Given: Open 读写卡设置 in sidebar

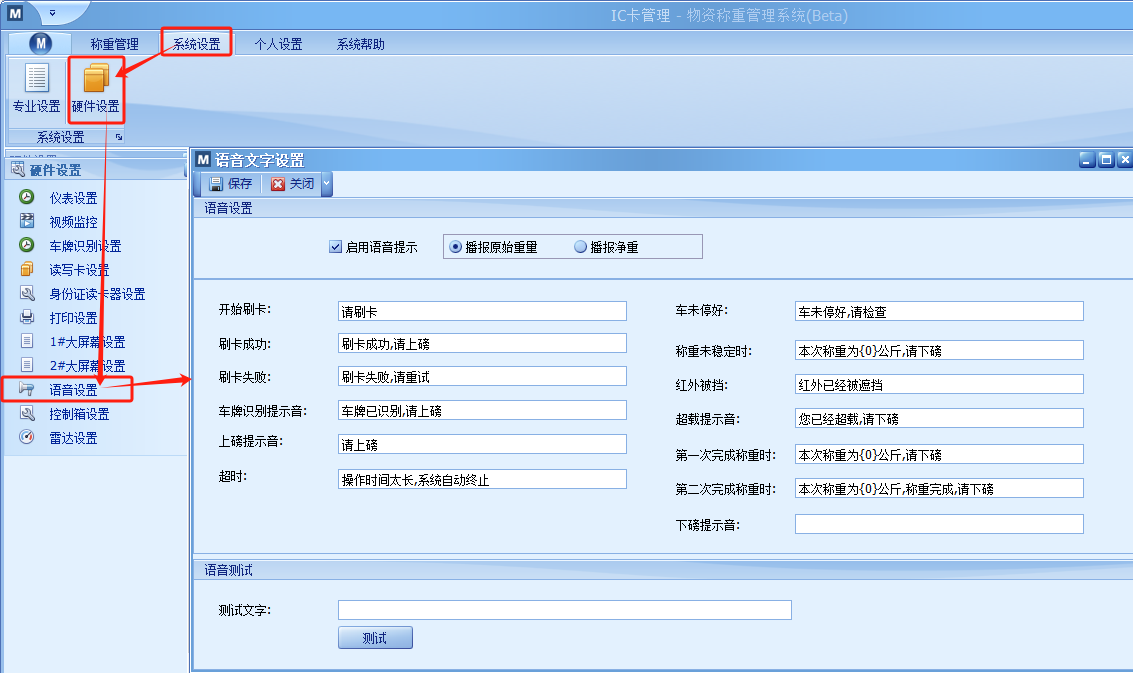Looking at the screenshot, I should point(79,270).
